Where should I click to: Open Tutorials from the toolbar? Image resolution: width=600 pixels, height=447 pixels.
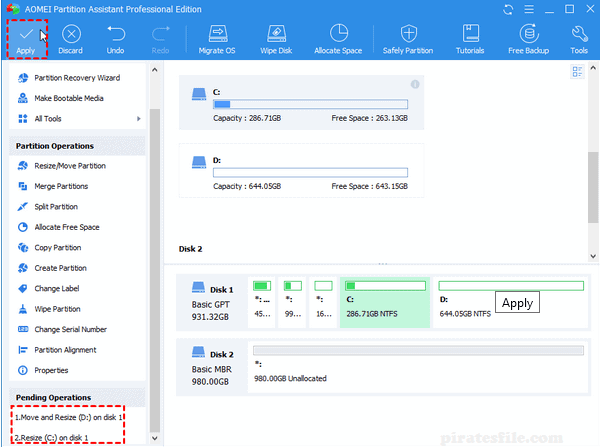(470, 39)
